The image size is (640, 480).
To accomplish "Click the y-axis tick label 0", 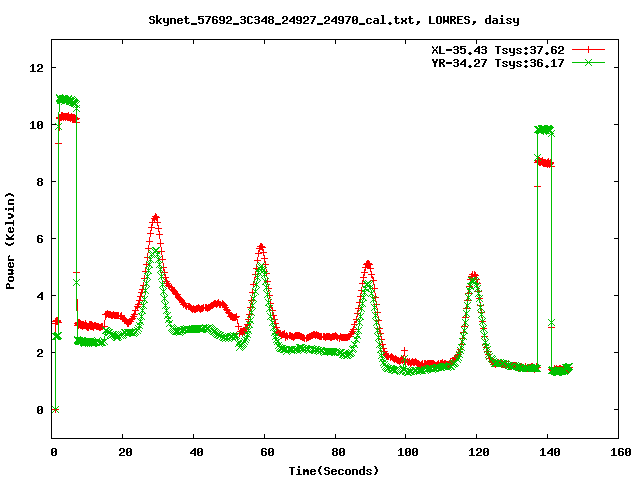I will [x=40, y=410].
